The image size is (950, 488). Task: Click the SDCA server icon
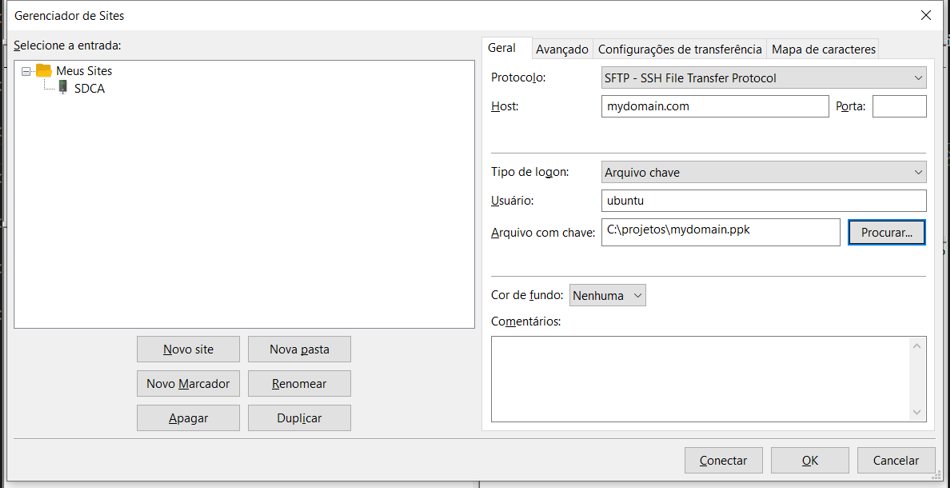coord(63,89)
